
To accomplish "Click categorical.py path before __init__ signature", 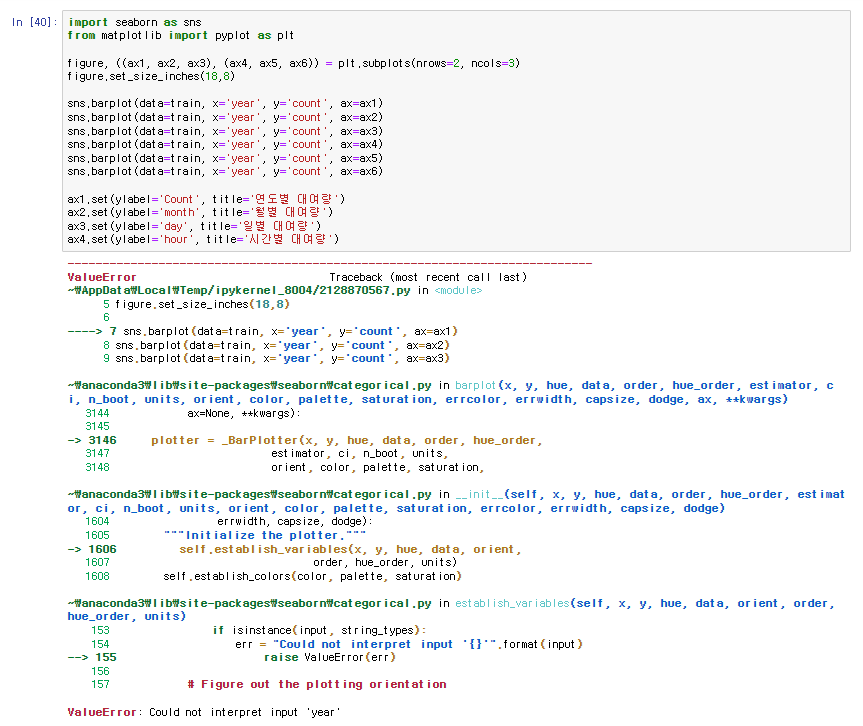I will coord(249,494).
